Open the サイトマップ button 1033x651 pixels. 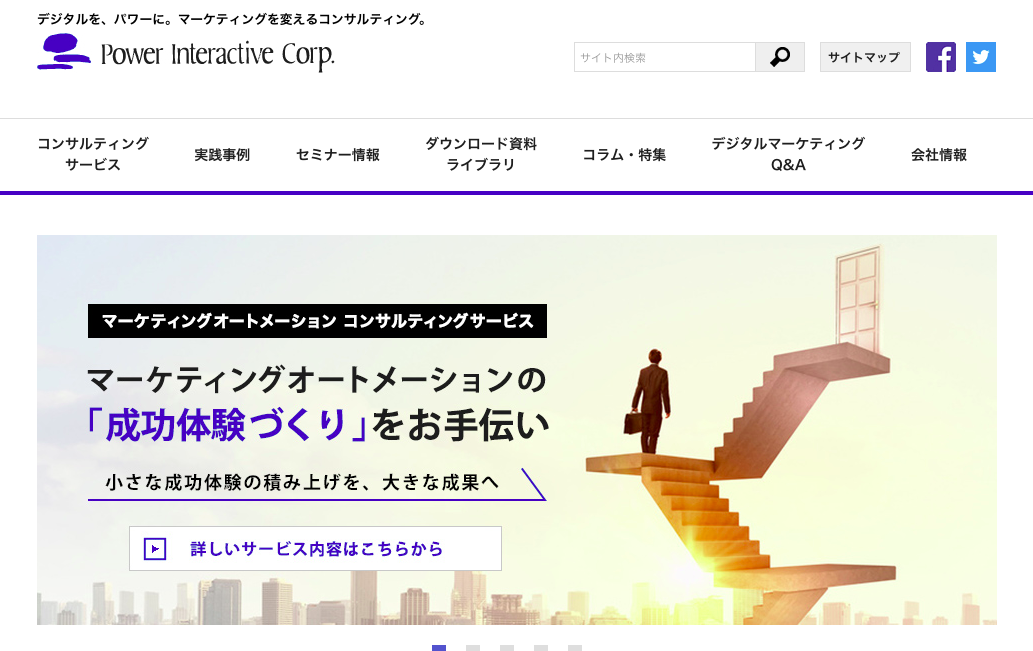(x=865, y=57)
